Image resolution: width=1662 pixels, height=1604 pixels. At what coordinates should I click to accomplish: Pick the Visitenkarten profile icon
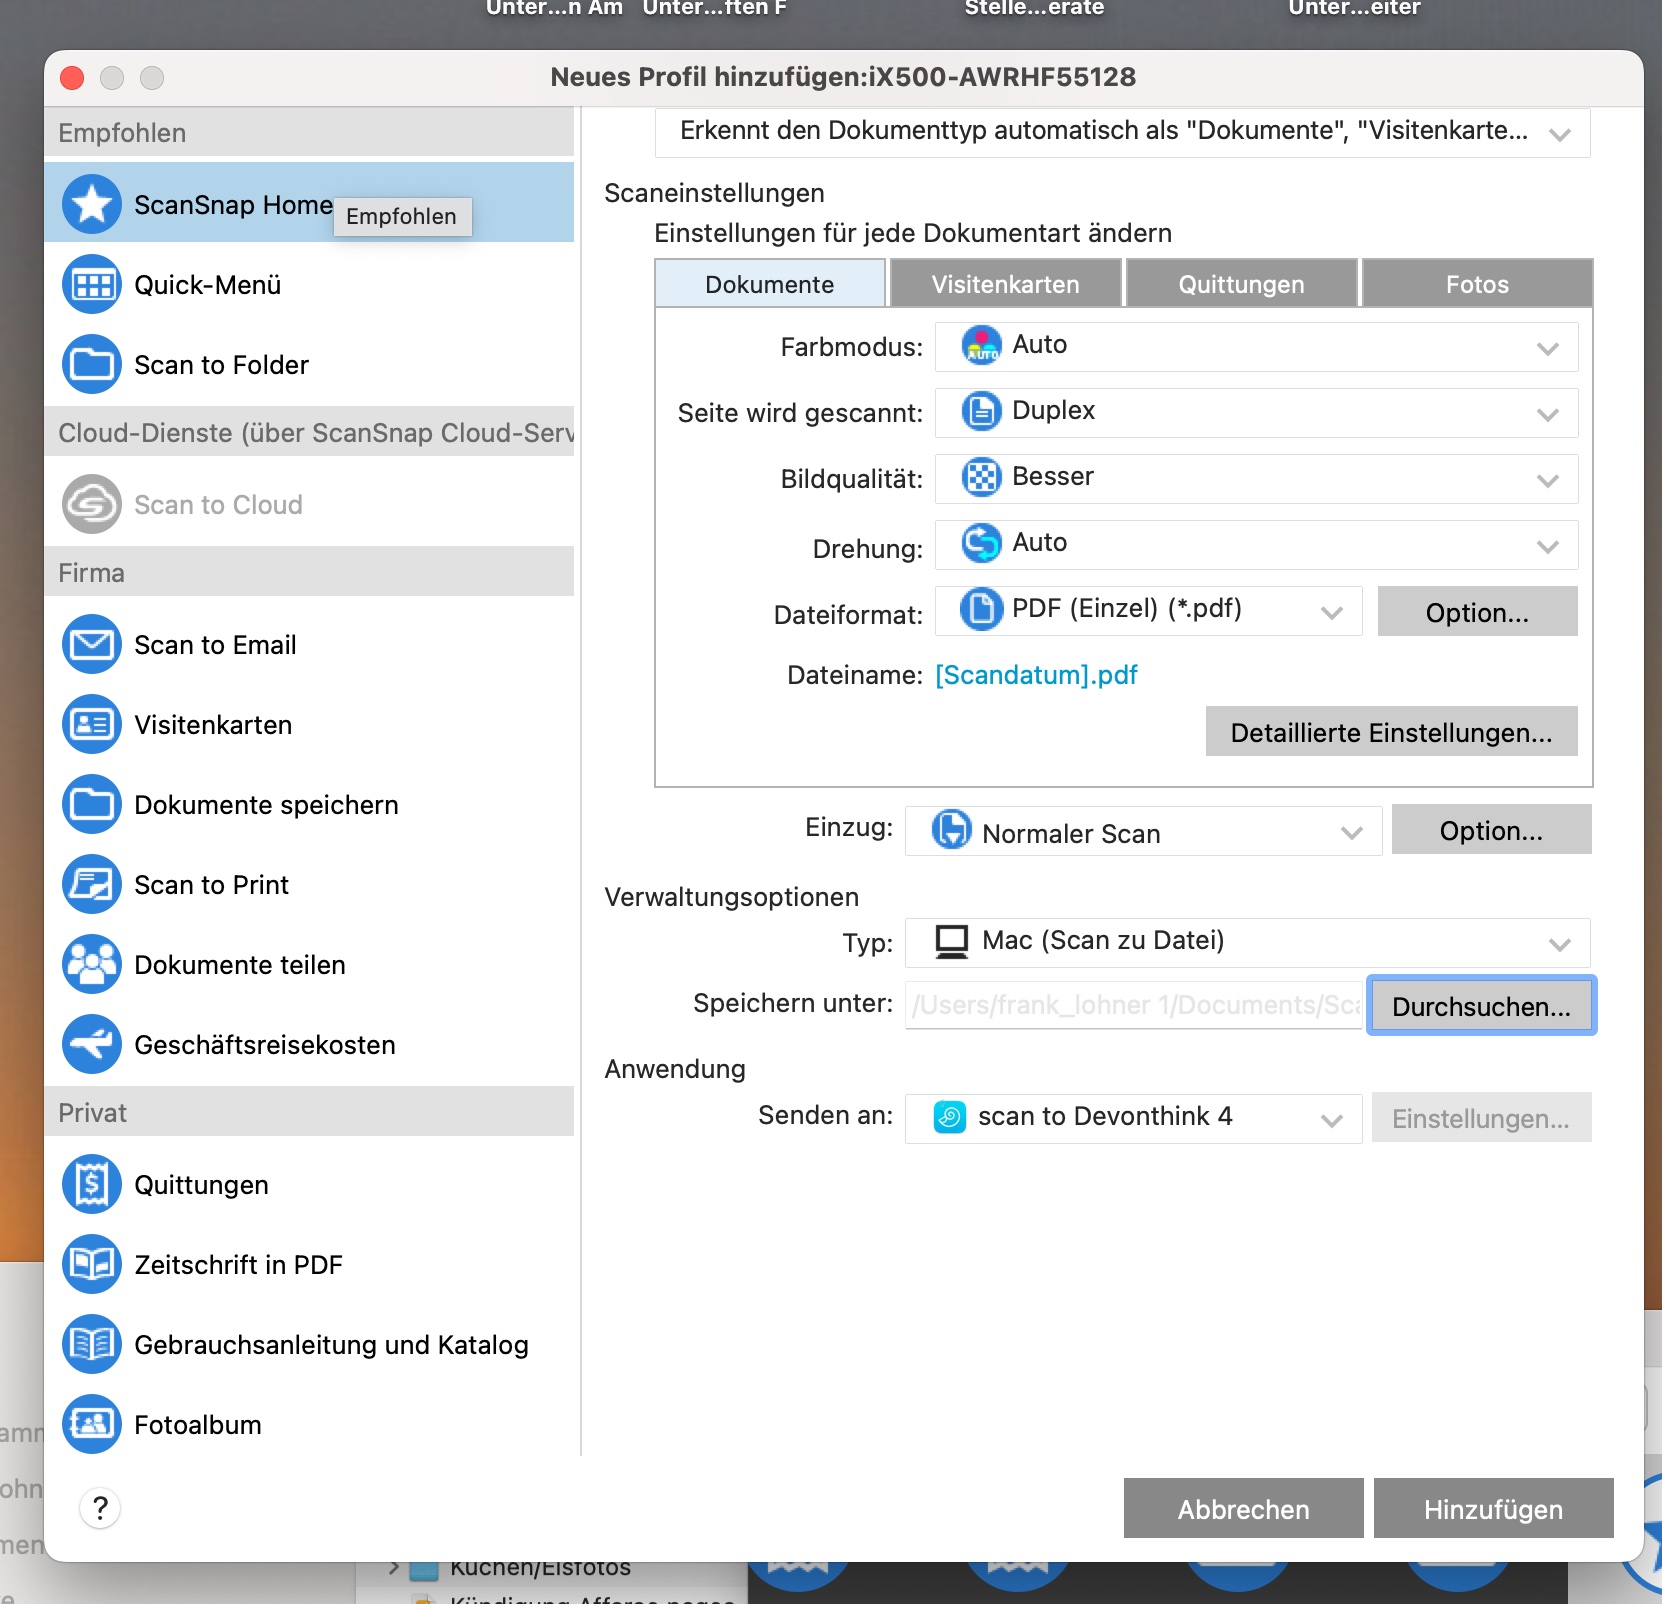coord(92,725)
